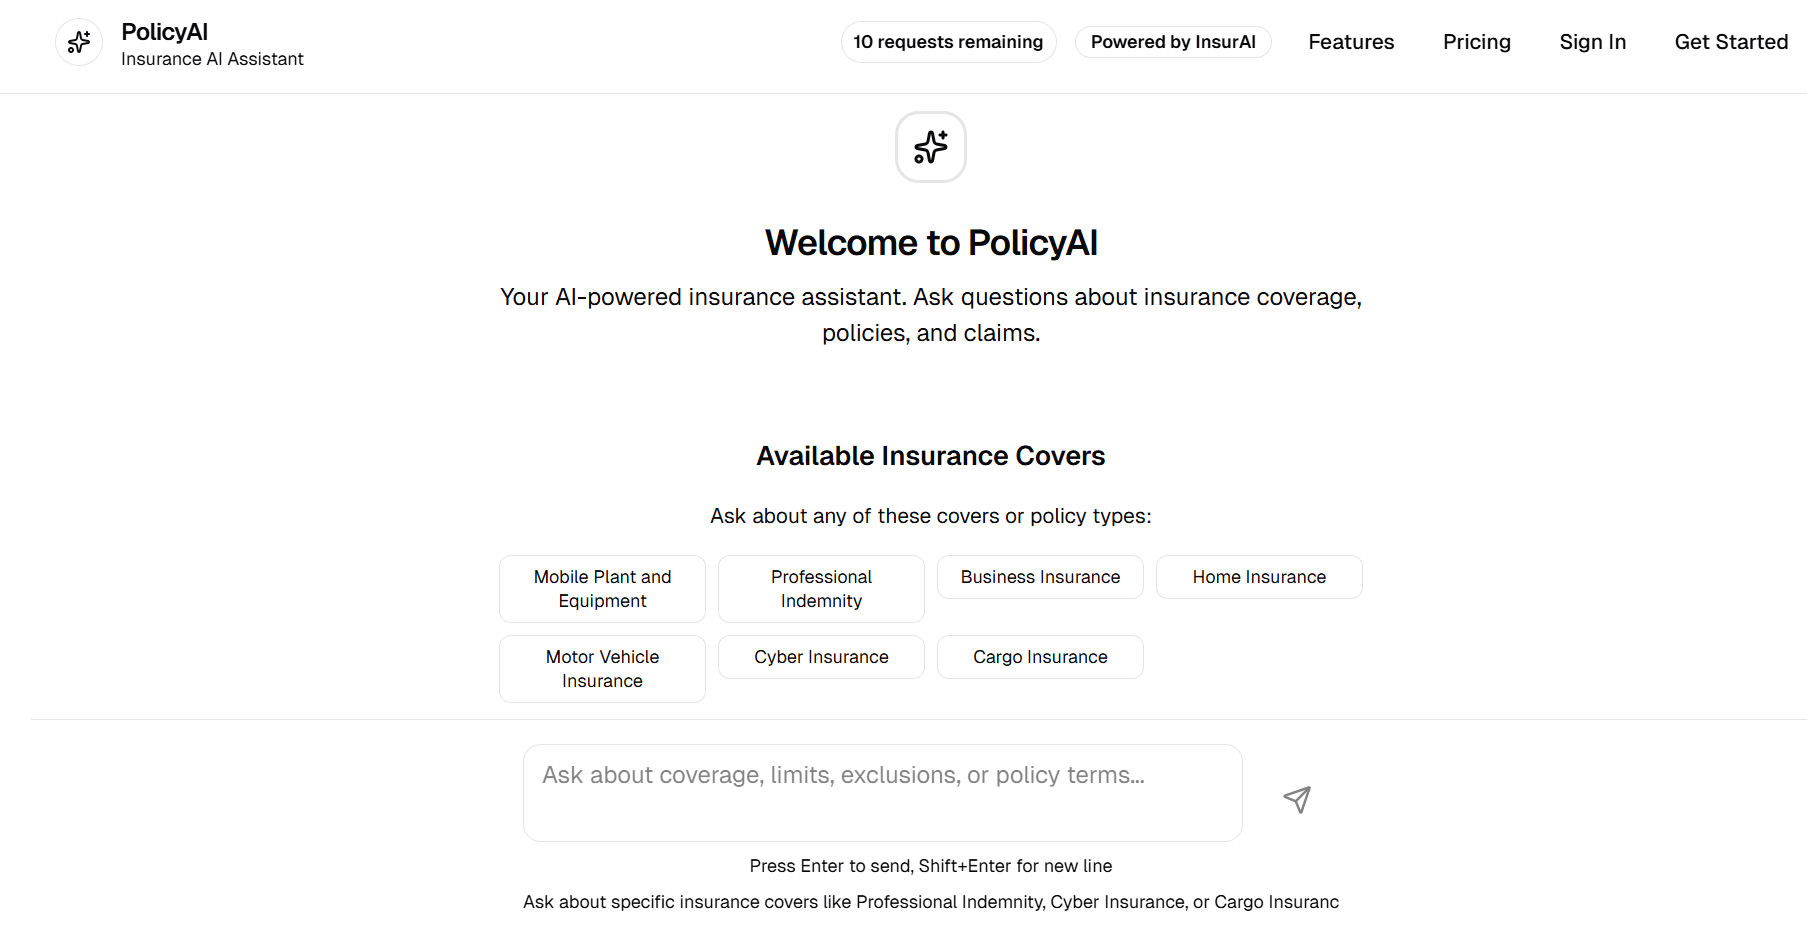Select the Mobile Plant and Equipment cover

coord(601,589)
